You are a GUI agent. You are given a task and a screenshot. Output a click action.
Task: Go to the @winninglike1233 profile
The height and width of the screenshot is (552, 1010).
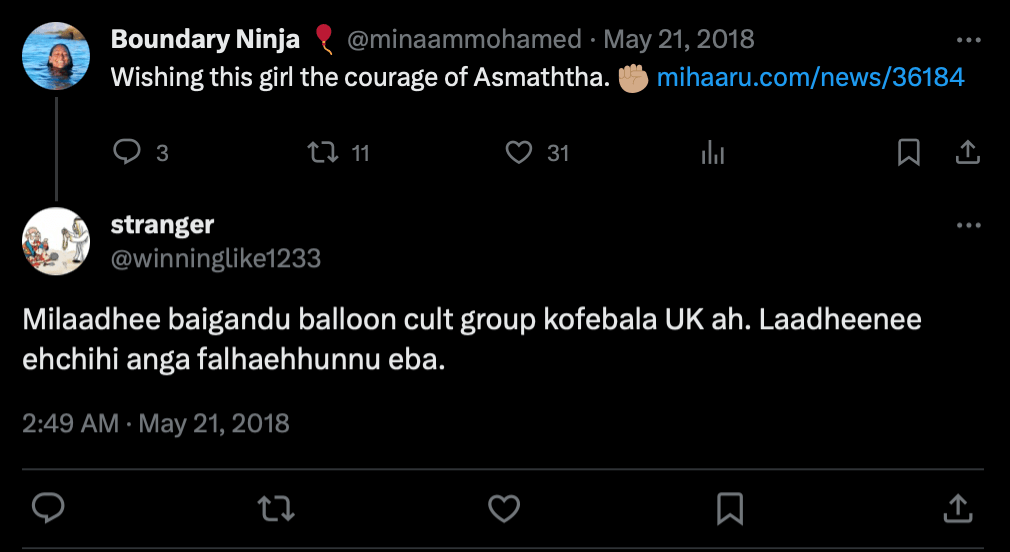click(216, 259)
